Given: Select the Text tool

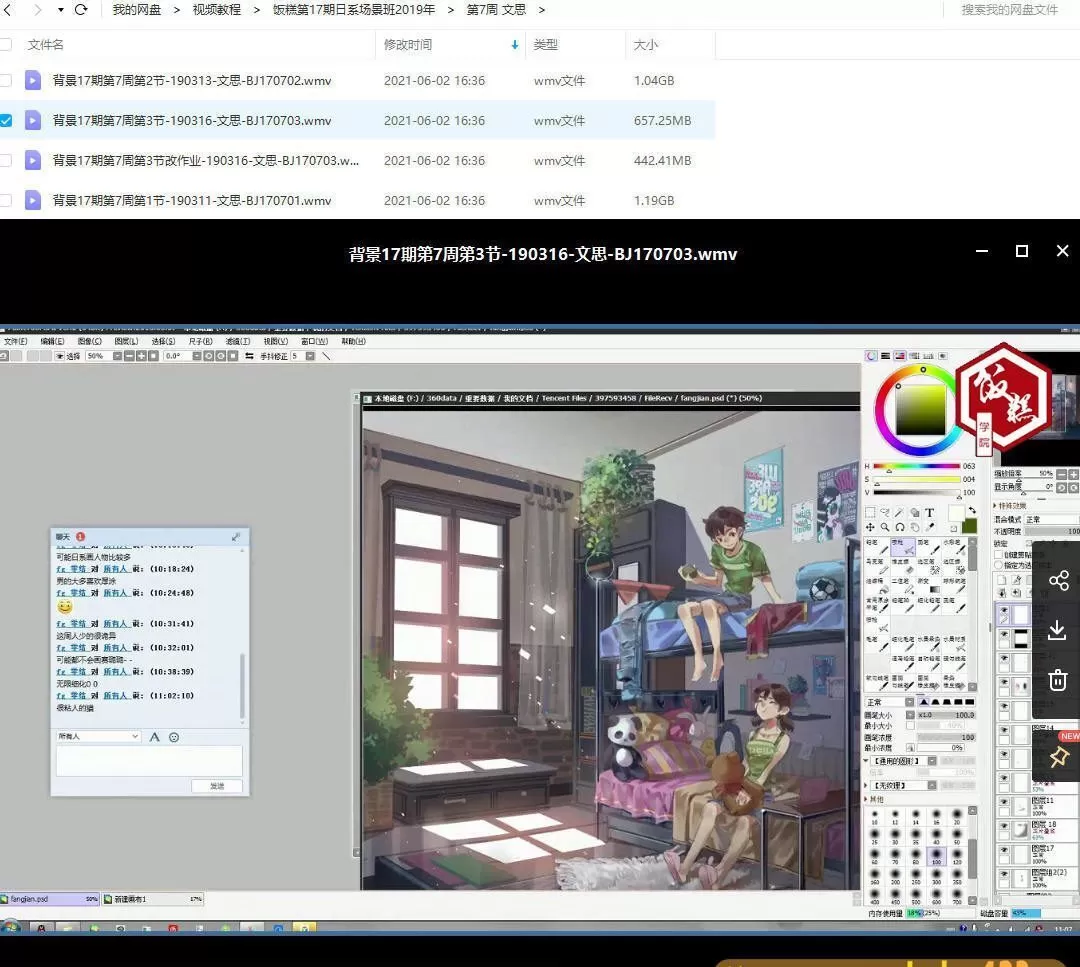Looking at the screenshot, I should tap(930, 512).
